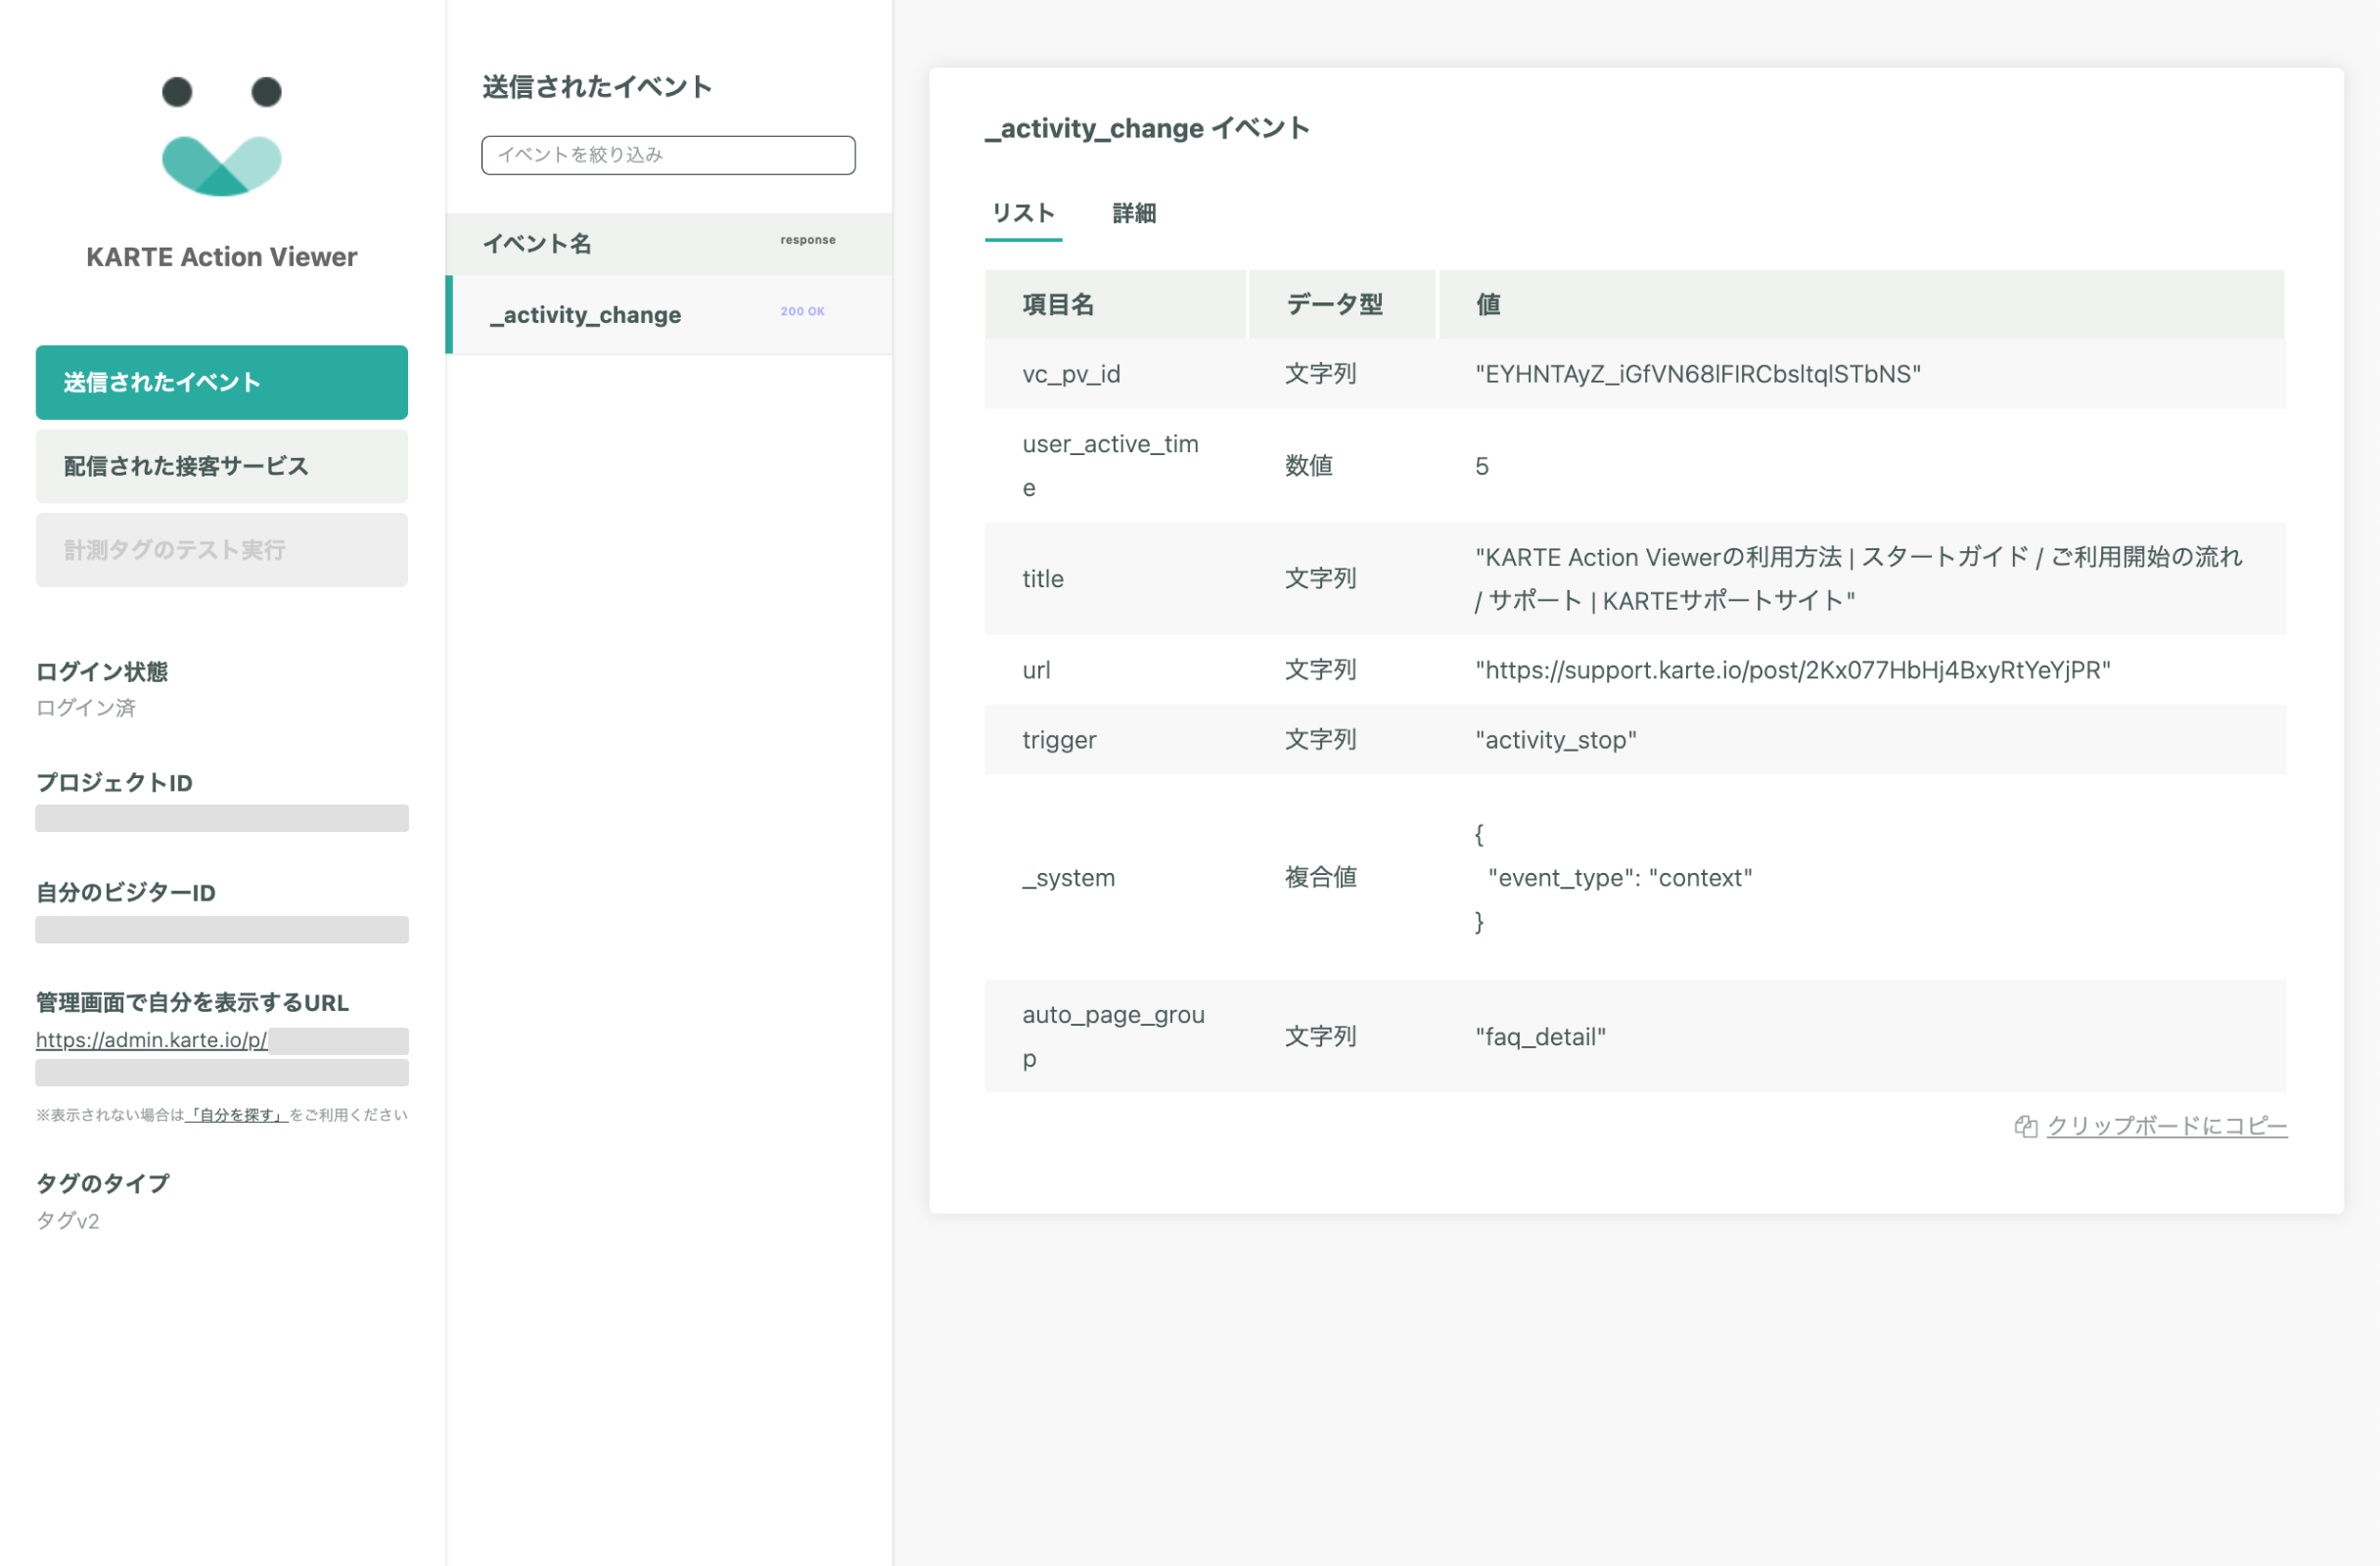This screenshot has width=2380, height=1566.
Task: Click the "event_type": "context" value
Action: pyautogui.click(x=1620, y=878)
